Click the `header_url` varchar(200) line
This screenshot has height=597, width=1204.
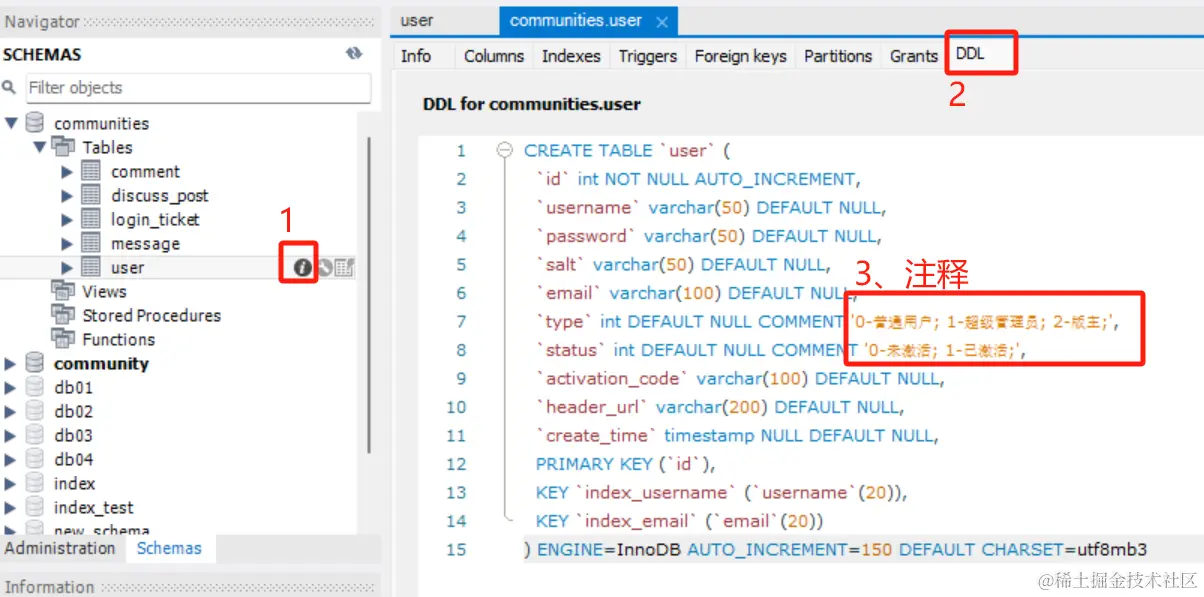720,407
